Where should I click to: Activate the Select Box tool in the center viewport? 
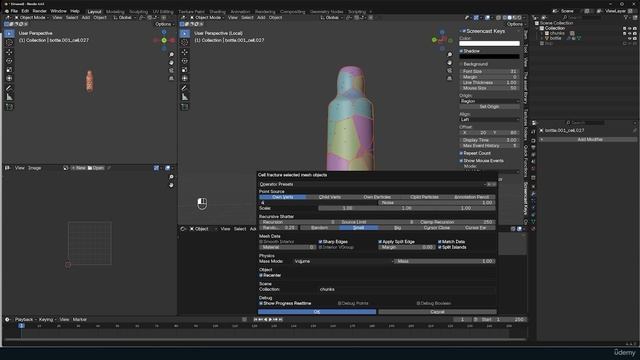[x=184, y=33]
